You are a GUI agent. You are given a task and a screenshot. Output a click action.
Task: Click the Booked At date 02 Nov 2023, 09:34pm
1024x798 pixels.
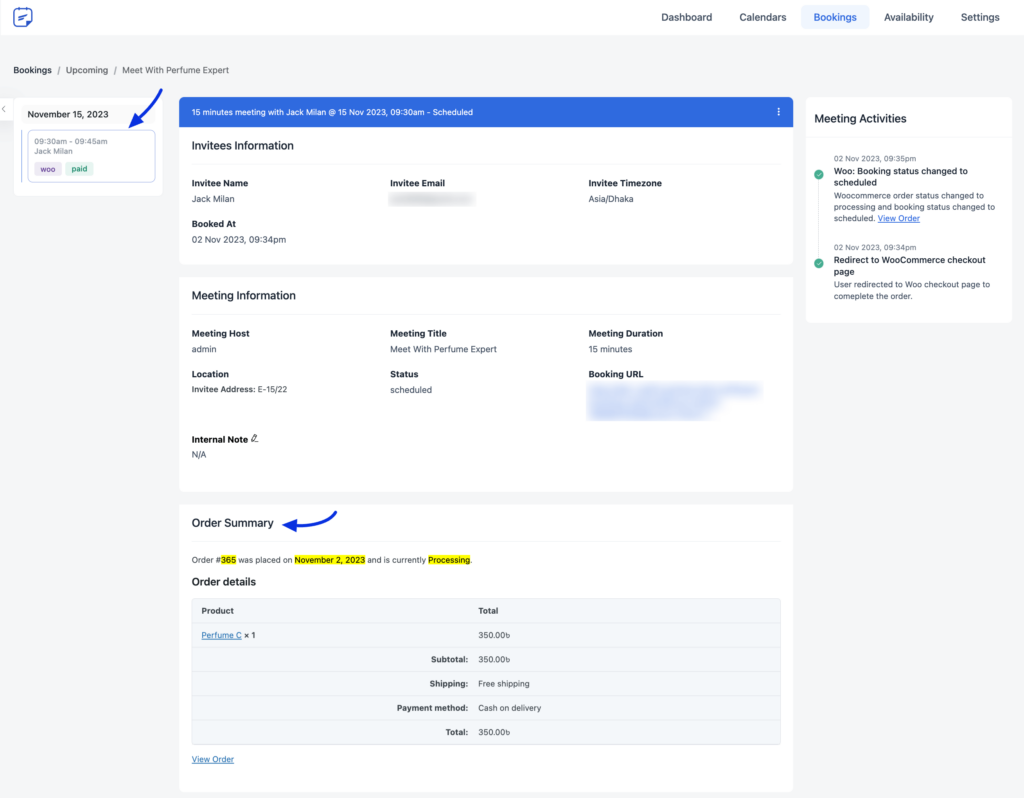pyautogui.click(x=238, y=240)
